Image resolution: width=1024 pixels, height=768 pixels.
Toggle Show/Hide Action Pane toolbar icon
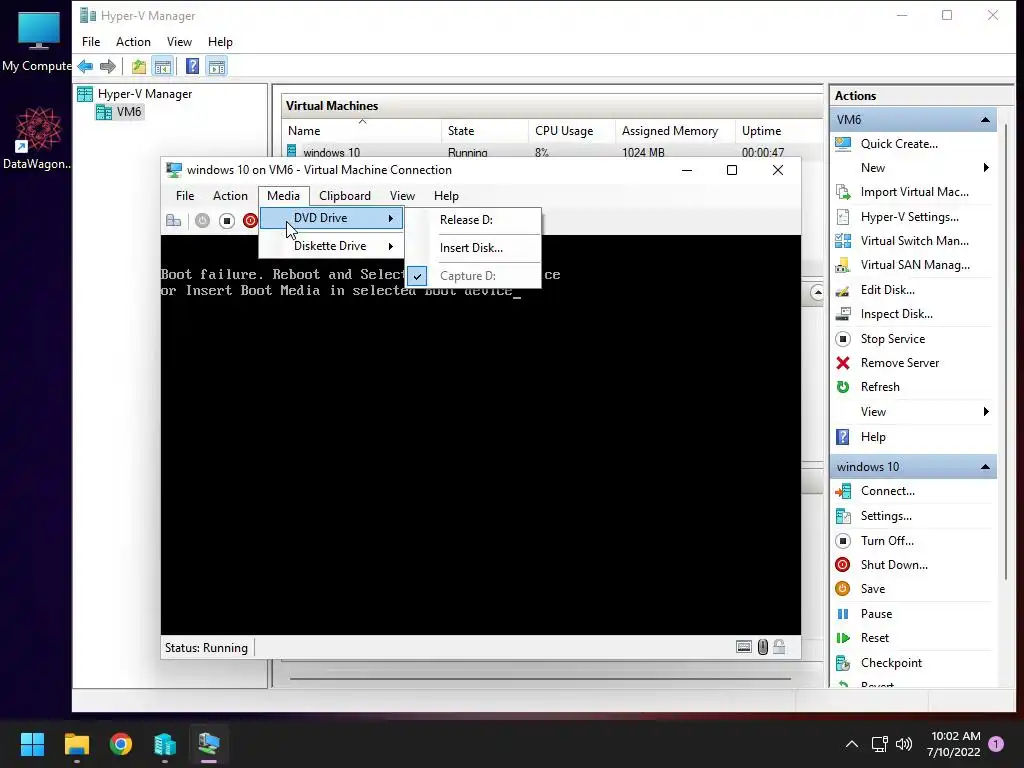[217, 66]
